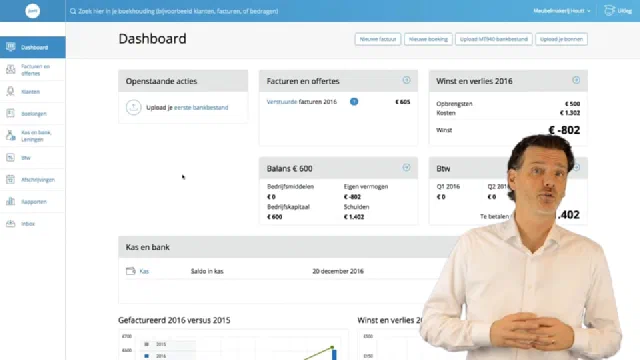Screen dimensions: 640x360
Task: Click the Schulden € 1.402 value
Action: pyautogui.click(x=354, y=217)
